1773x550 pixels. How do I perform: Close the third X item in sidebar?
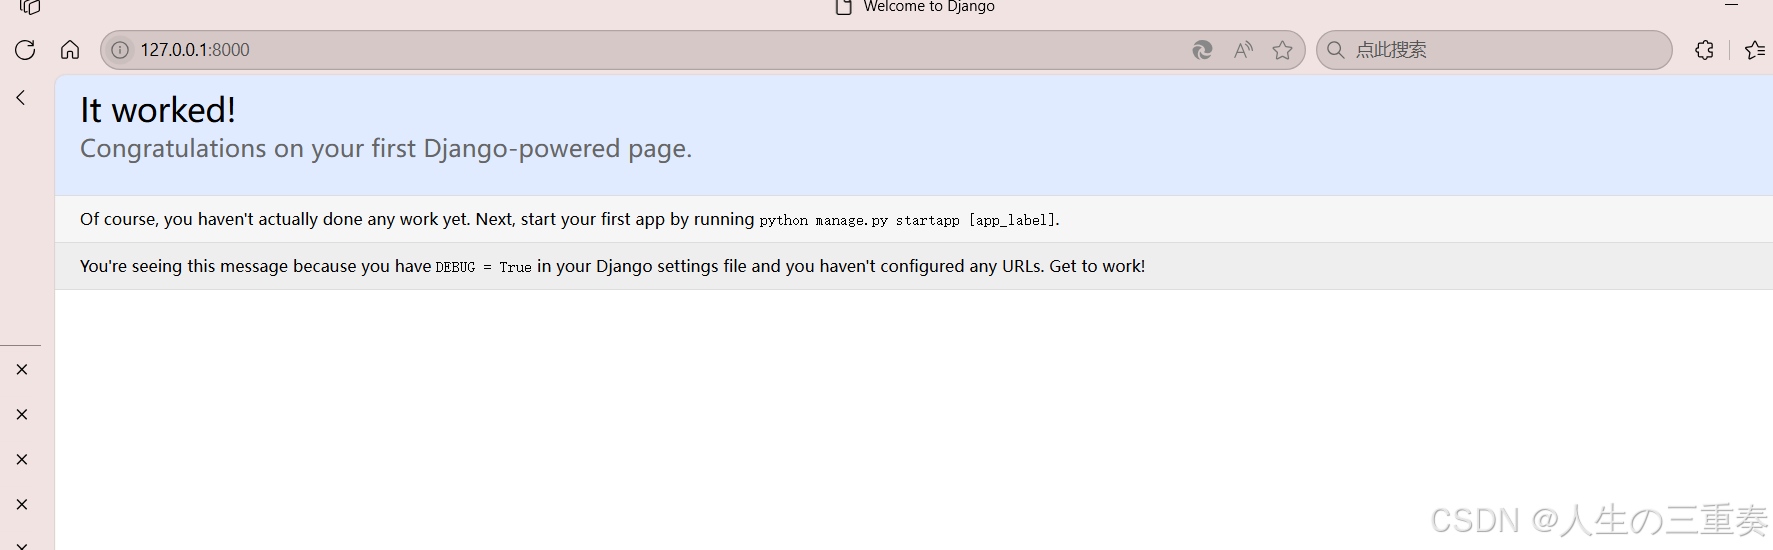pos(22,460)
